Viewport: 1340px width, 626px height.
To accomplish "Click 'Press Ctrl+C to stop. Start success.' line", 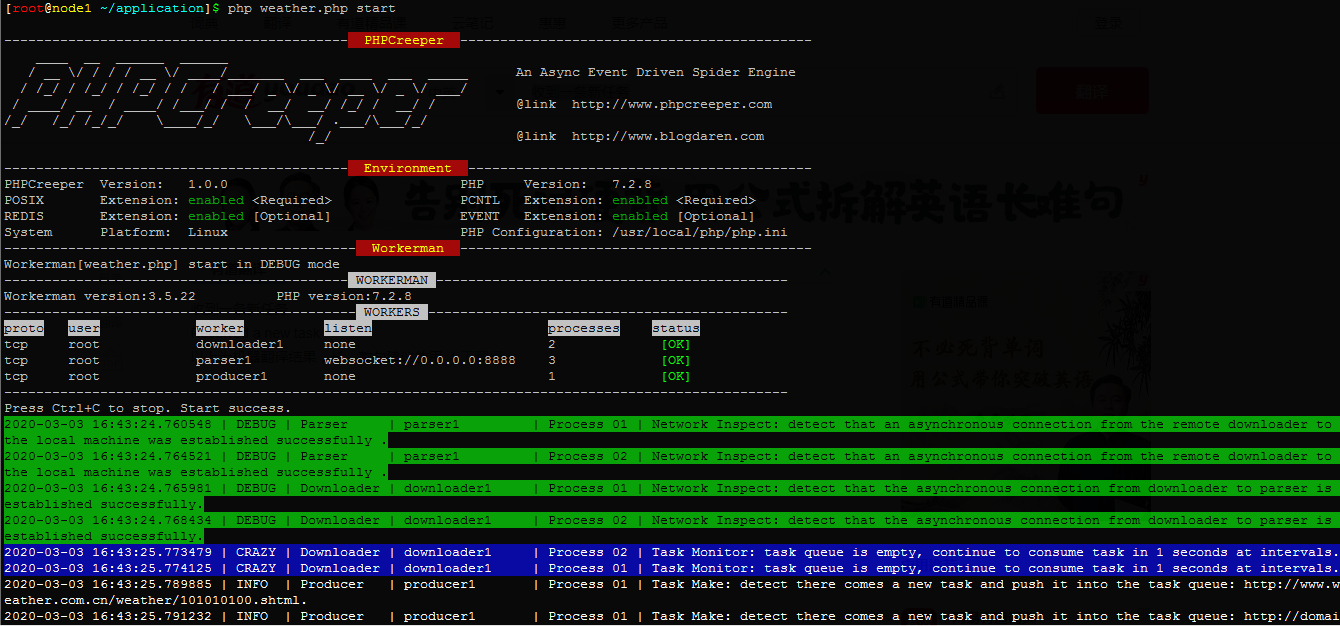I will coord(148,408).
